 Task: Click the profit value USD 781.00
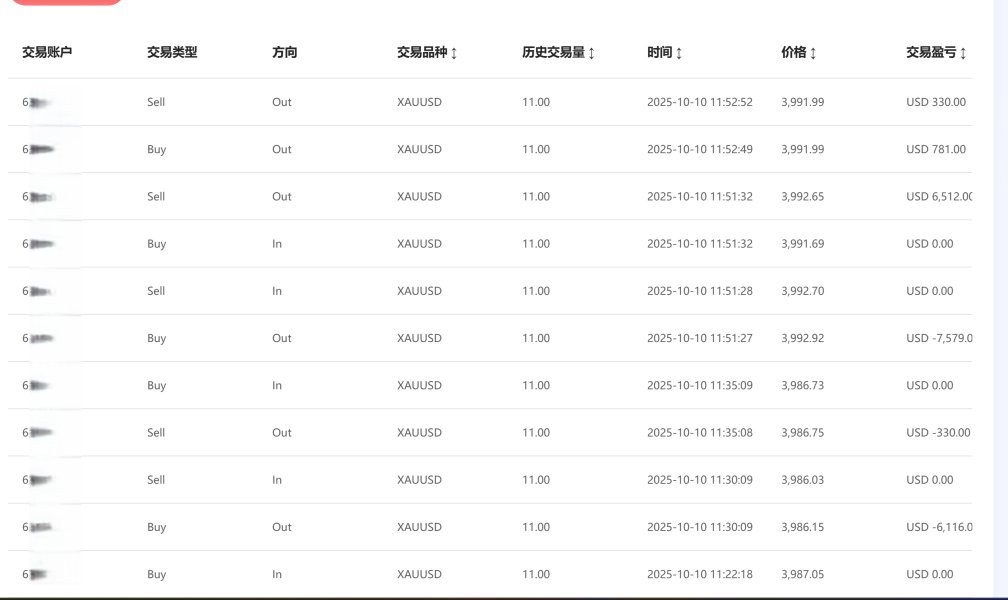pos(935,150)
